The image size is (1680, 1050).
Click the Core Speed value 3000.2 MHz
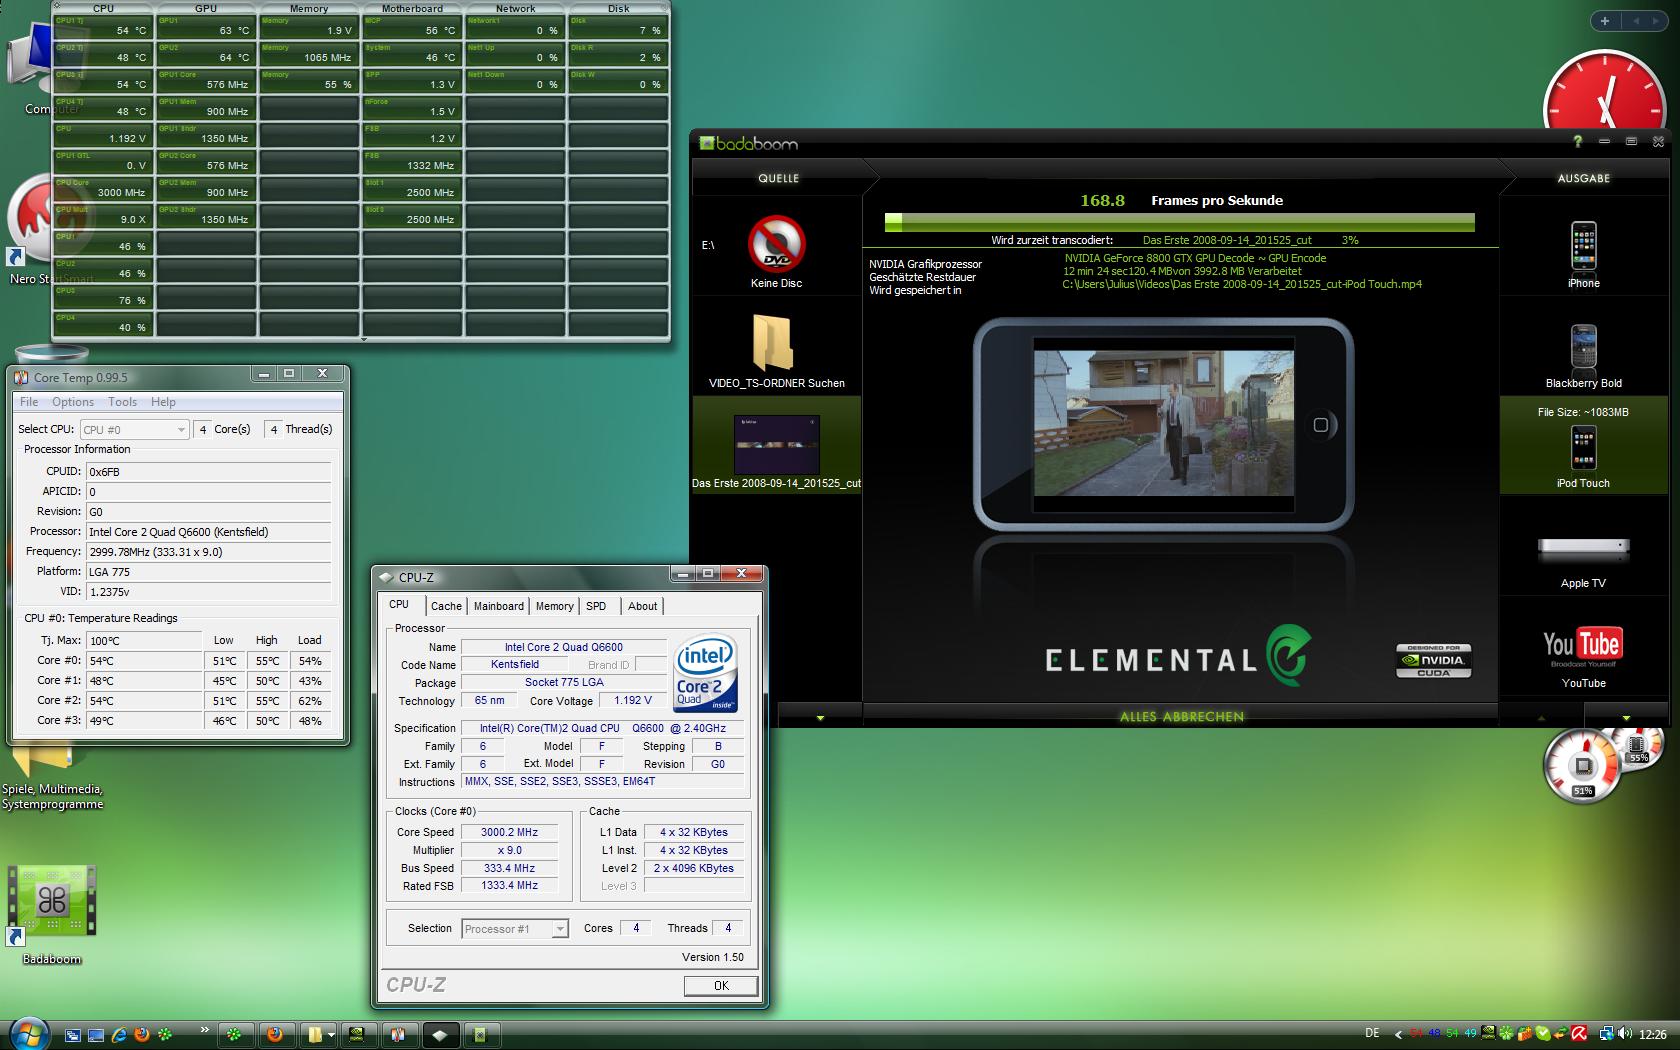click(x=510, y=832)
